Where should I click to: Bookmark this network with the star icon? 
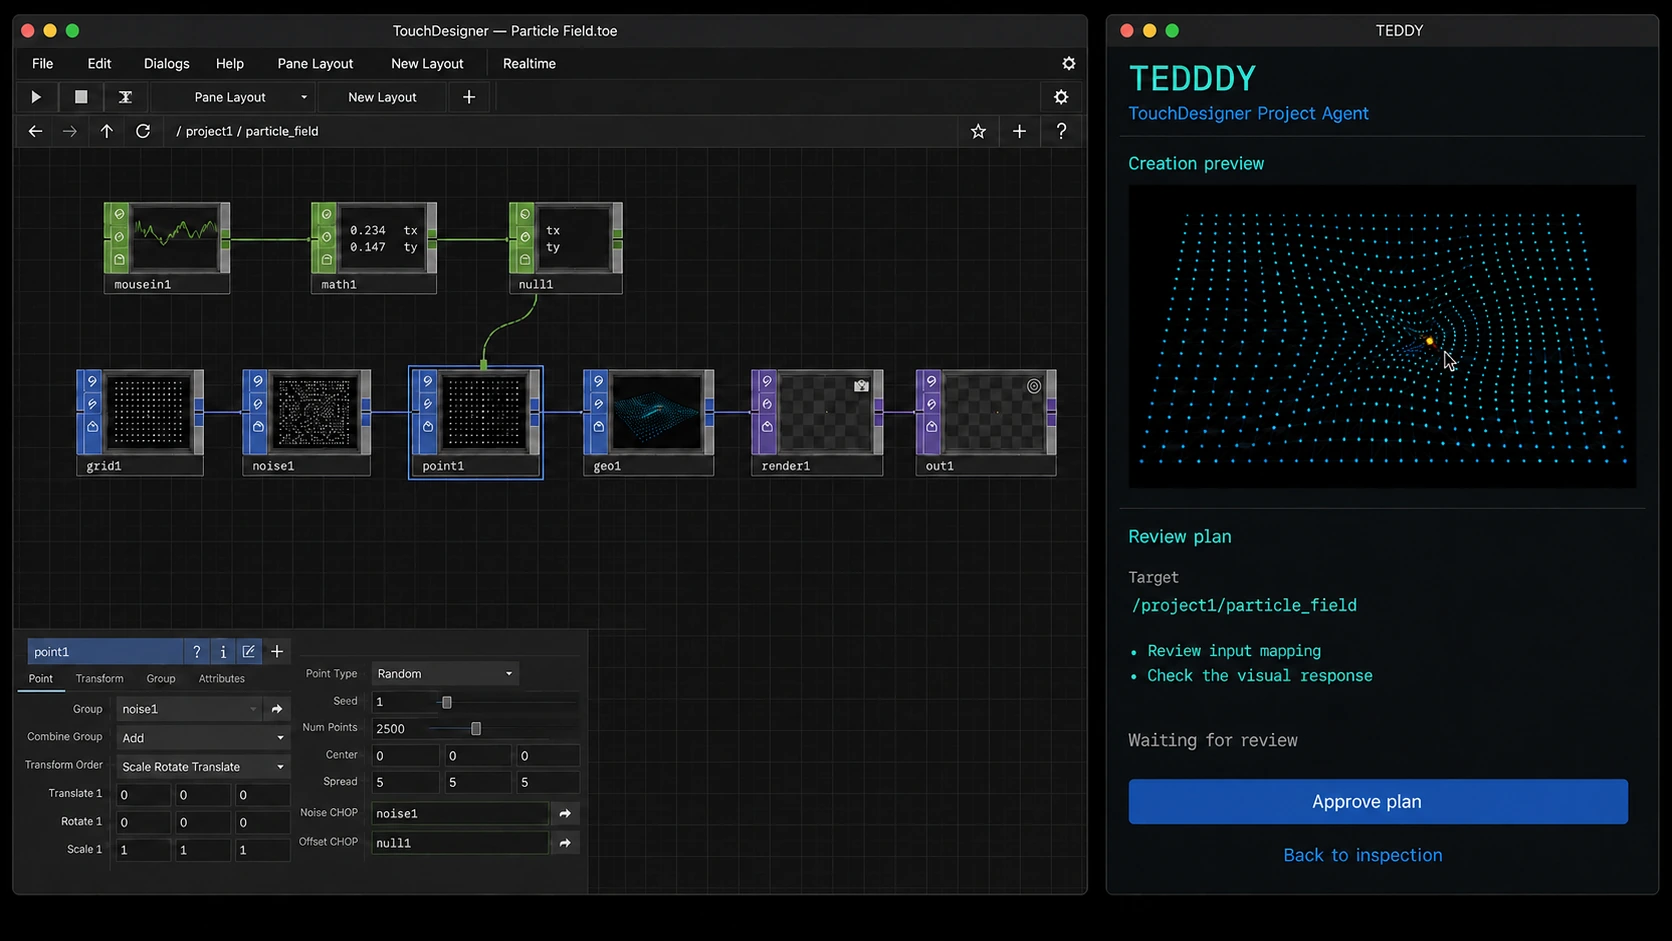point(978,131)
